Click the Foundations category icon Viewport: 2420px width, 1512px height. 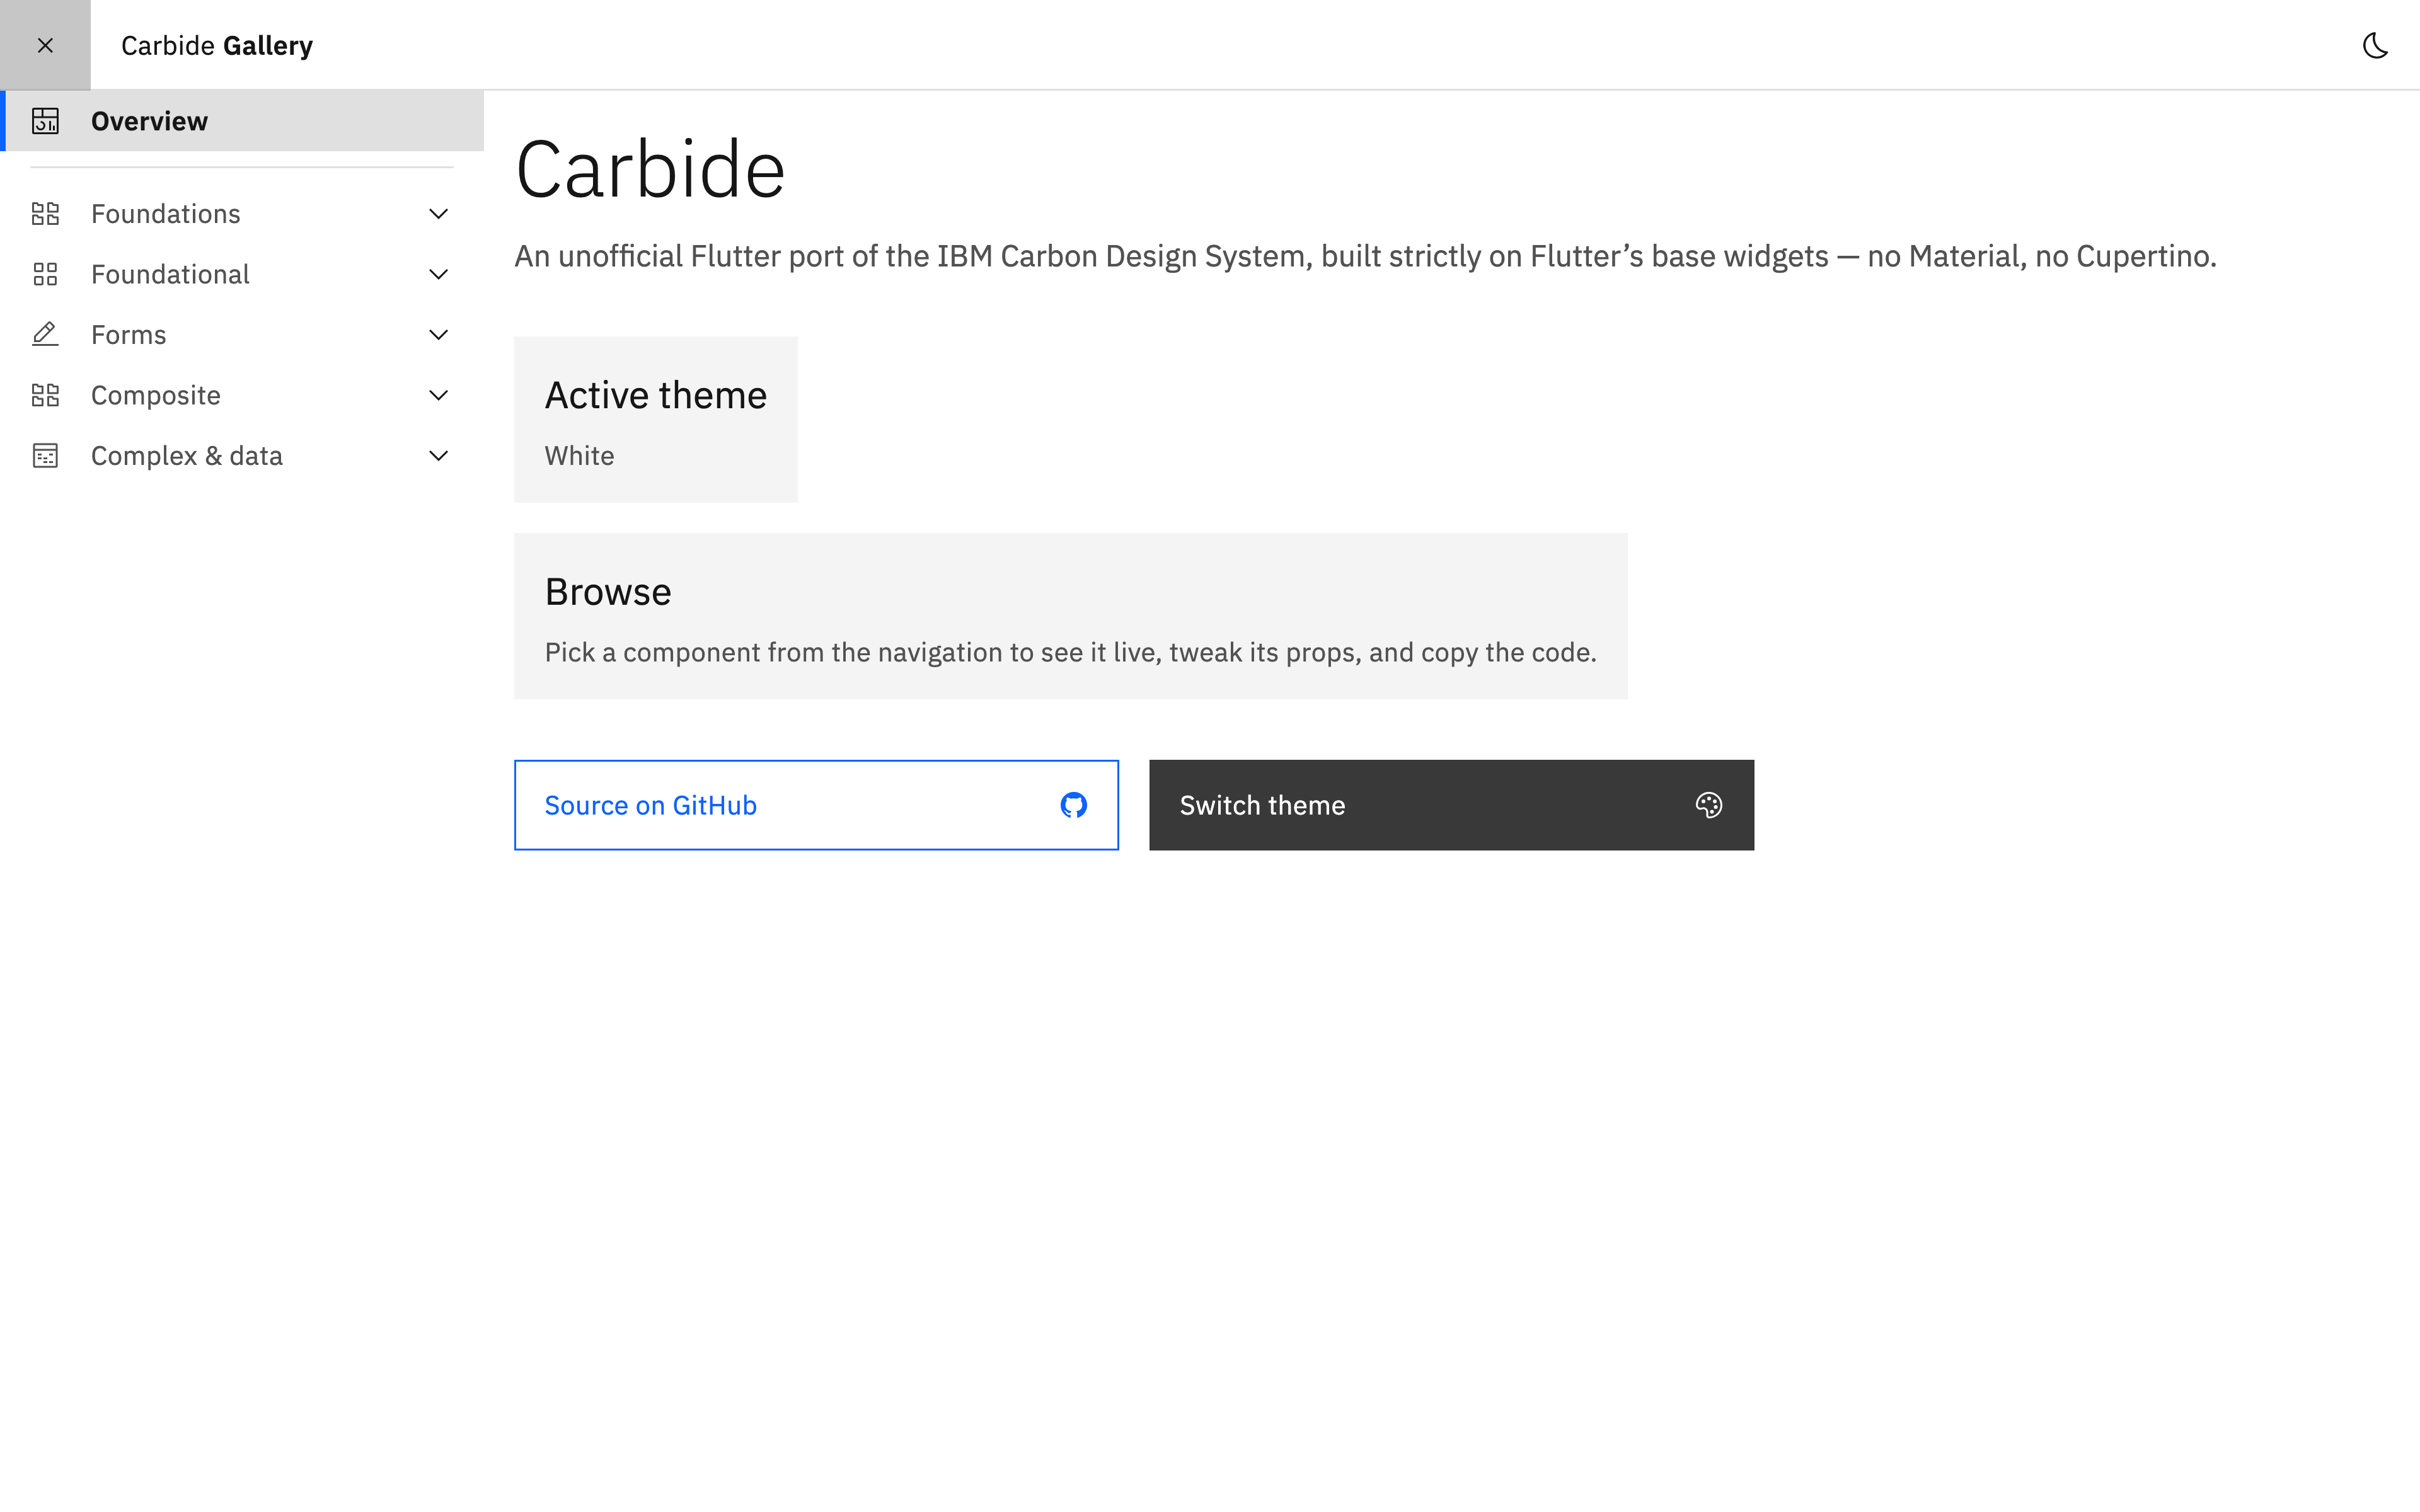click(45, 214)
